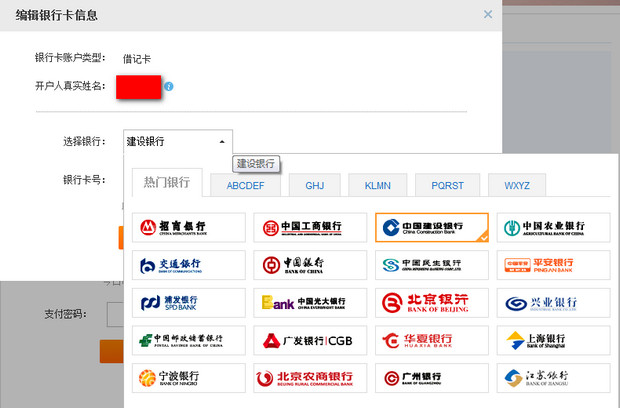Screen dimensions: 620x408
Task: Choose ICBC 中国工商银行 logo
Action: 310,228
